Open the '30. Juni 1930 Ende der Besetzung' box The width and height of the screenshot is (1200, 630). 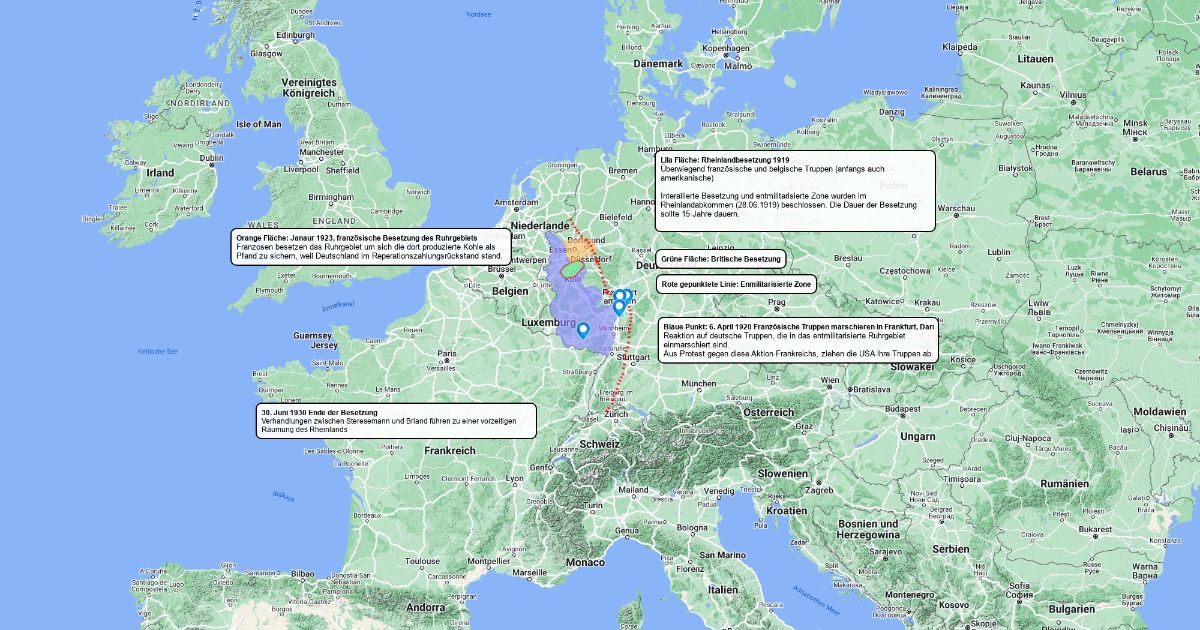(x=396, y=421)
